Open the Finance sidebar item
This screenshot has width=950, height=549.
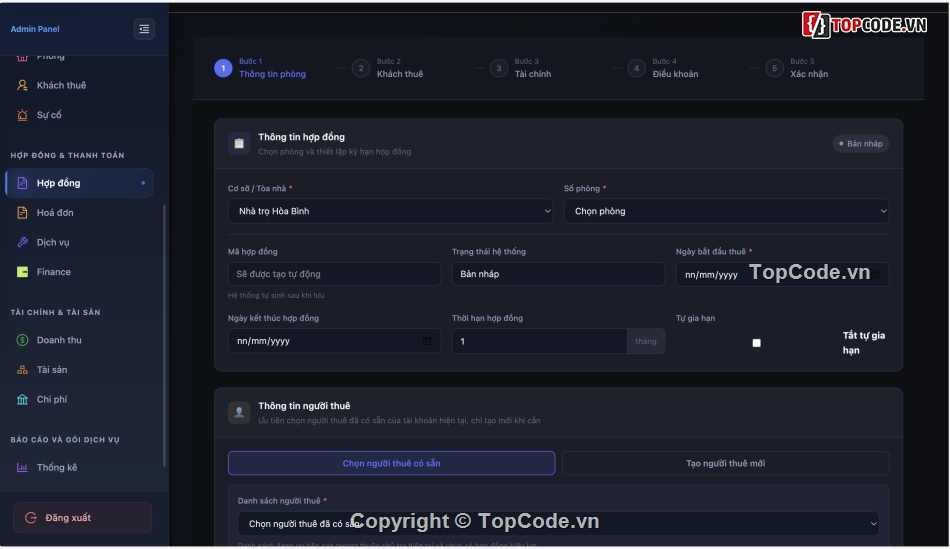click(x=79, y=272)
